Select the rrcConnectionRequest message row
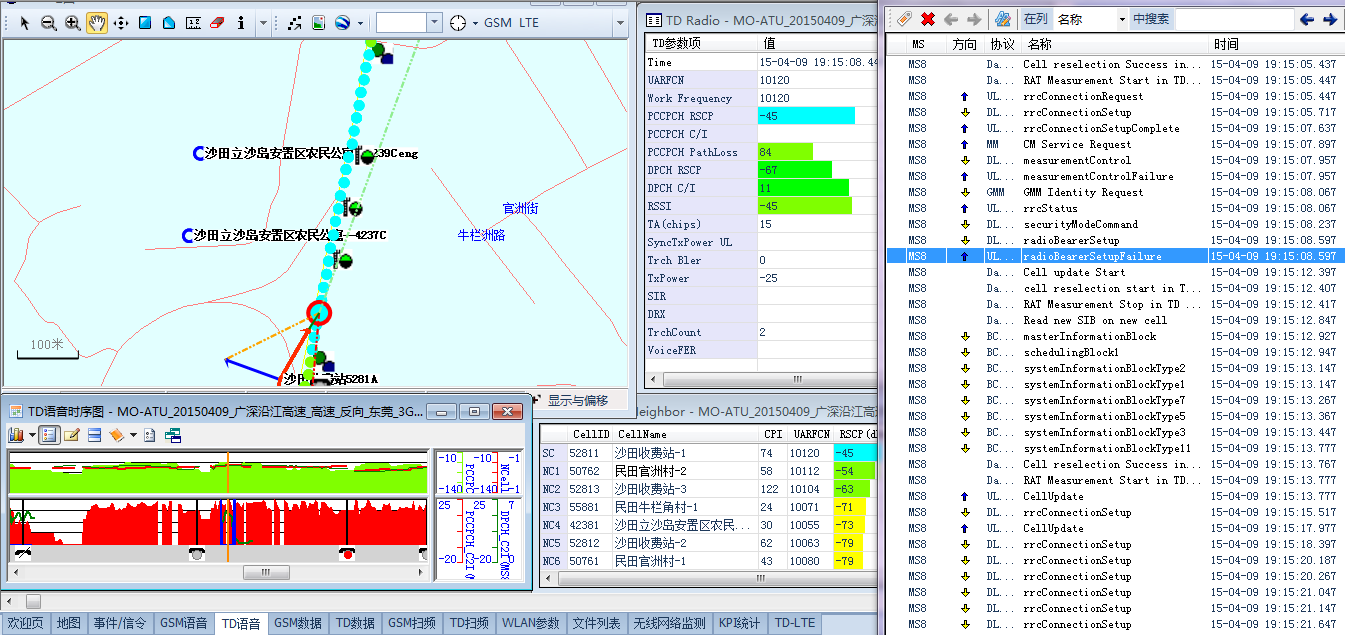 pyautogui.click(x=1114, y=96)
